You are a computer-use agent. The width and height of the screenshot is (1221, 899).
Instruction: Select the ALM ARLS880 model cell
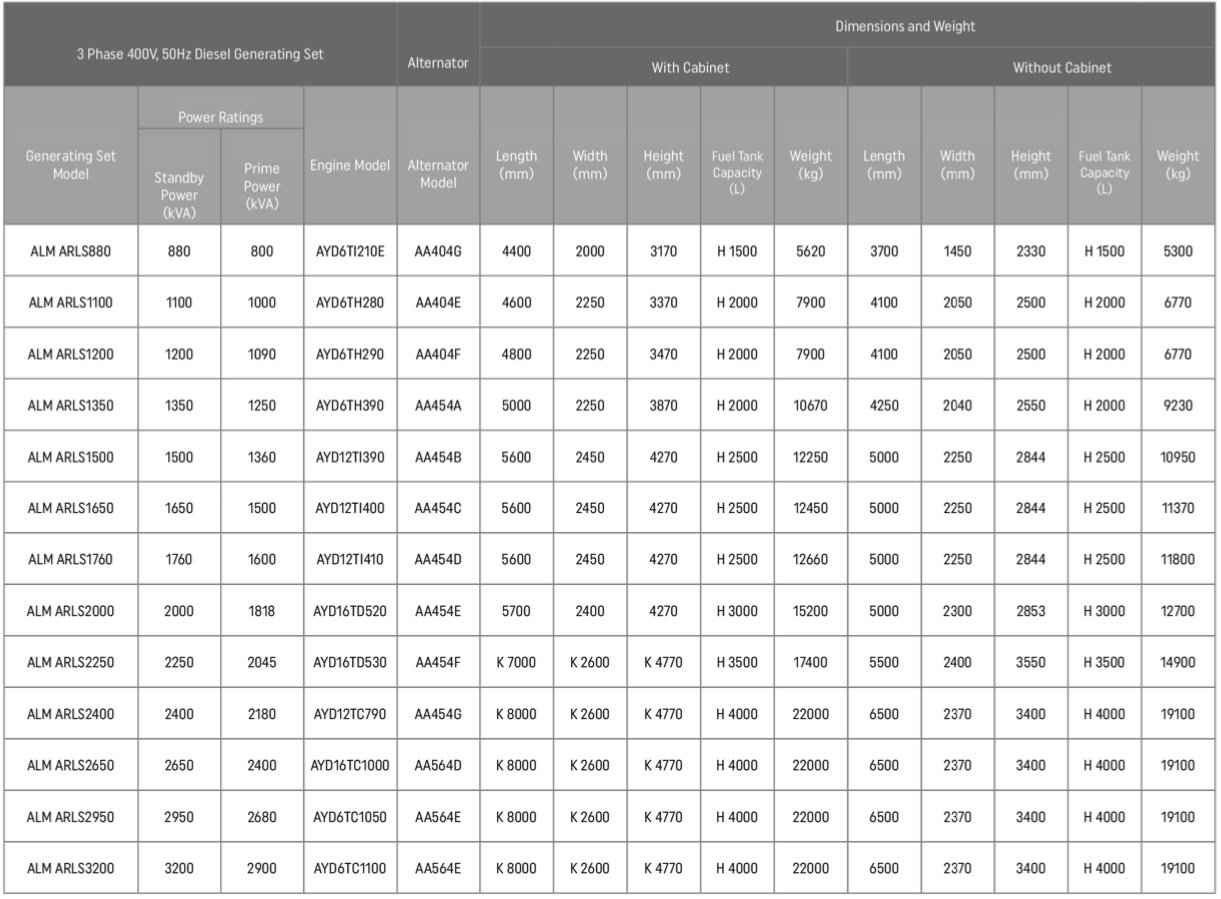(x=70, y=252)
